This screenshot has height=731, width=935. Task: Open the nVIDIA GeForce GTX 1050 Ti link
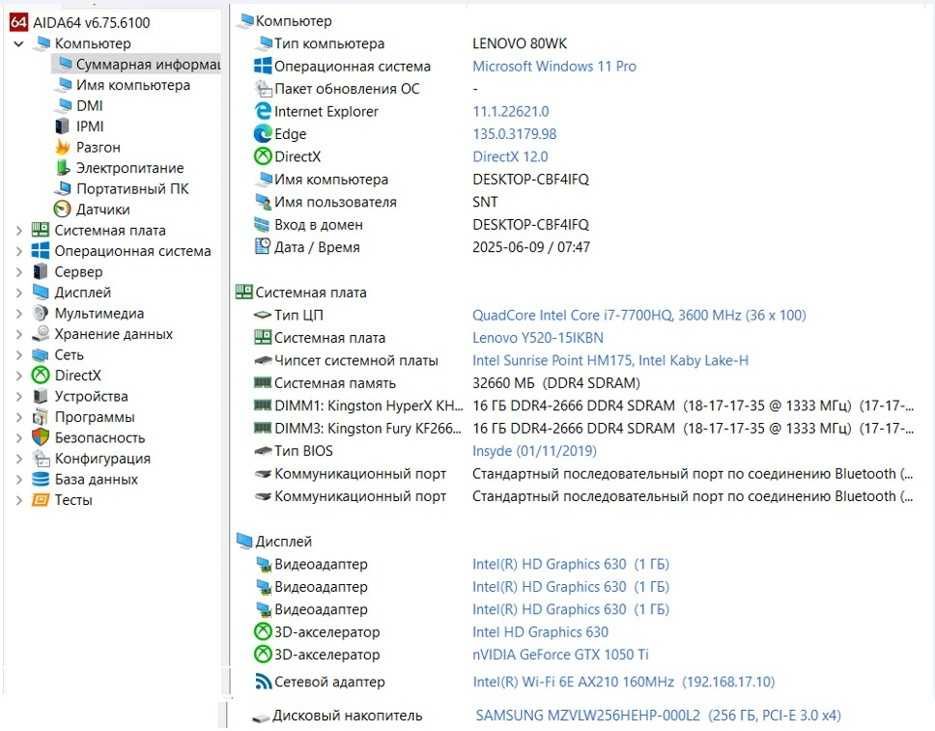(560, 654)
